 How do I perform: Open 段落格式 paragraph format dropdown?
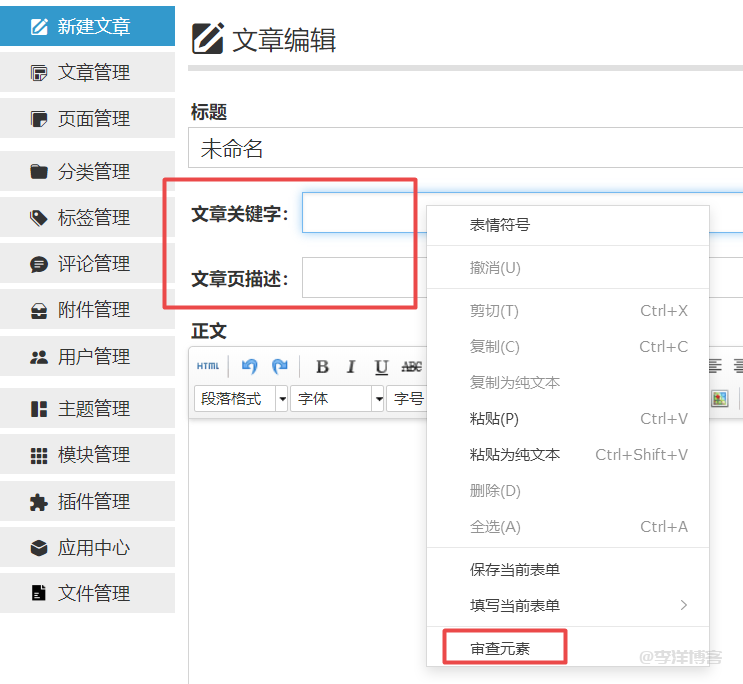tap(240, 398)
